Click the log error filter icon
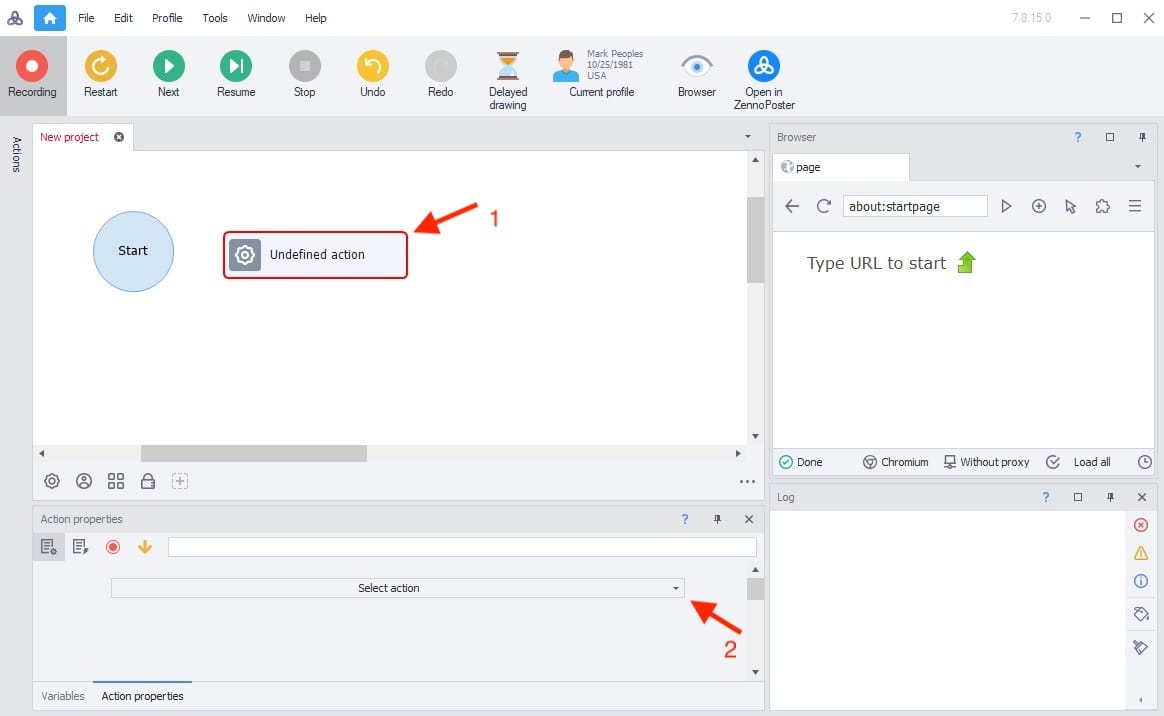The width and height of the screenshot is (1164, 716). point(1141,525)
